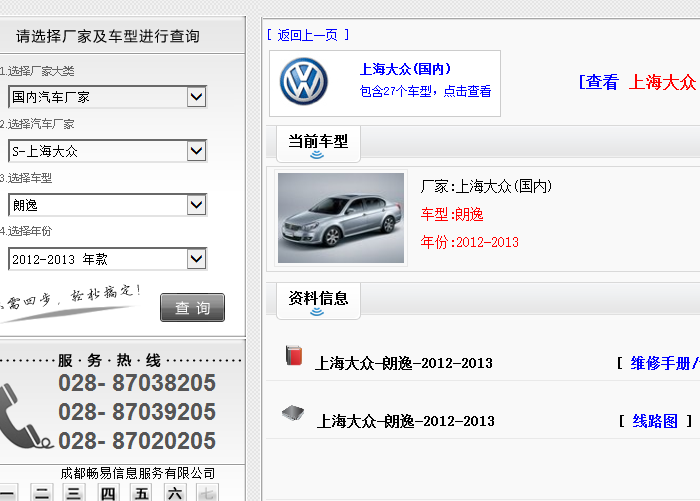Click the red 年份:2012-2013 text
Screen dimensions: 700x501
point(470,242)
